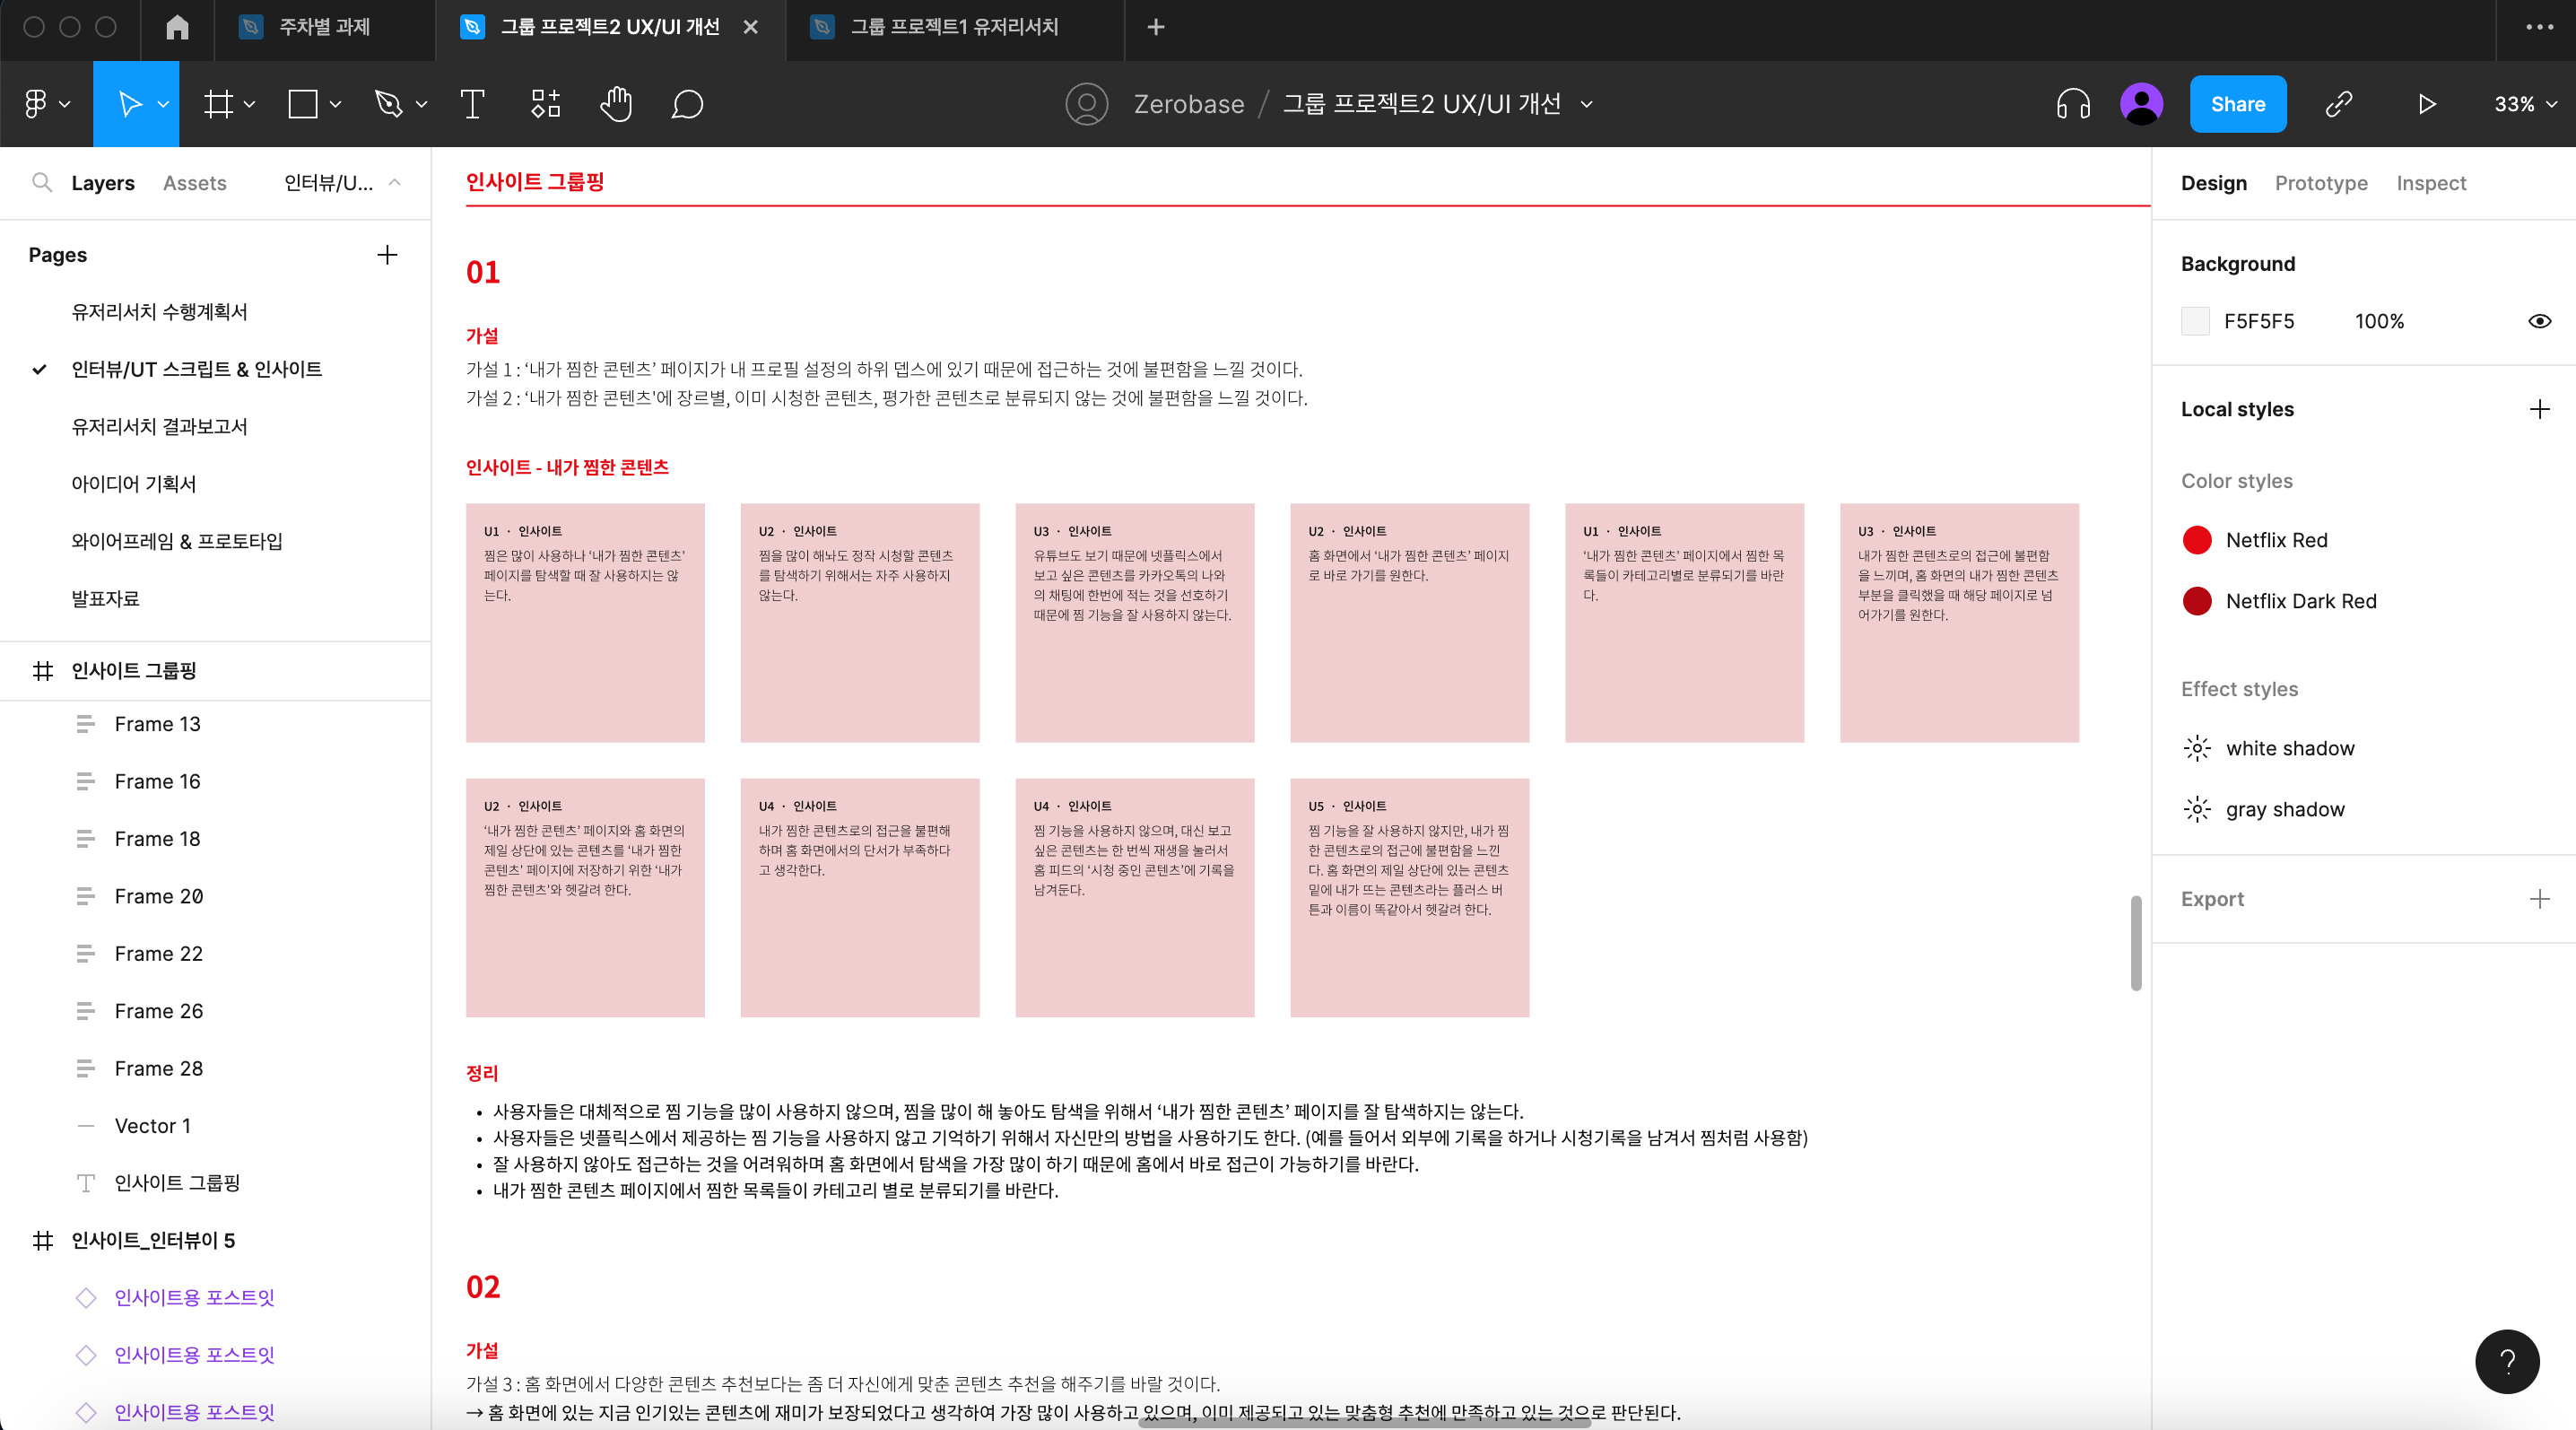Select the Text tool
The width and height of the screenshot is (2576, 1430).
(472, 104)
